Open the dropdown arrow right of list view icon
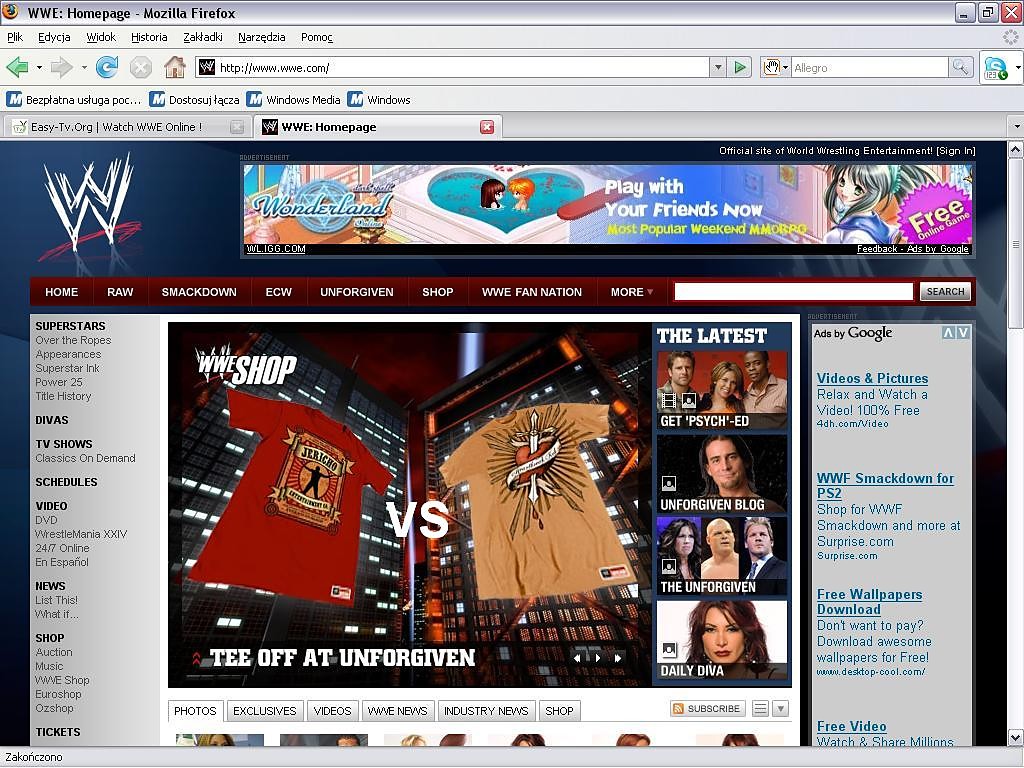This screenshot has width=1024, height=768. point(780,709)
